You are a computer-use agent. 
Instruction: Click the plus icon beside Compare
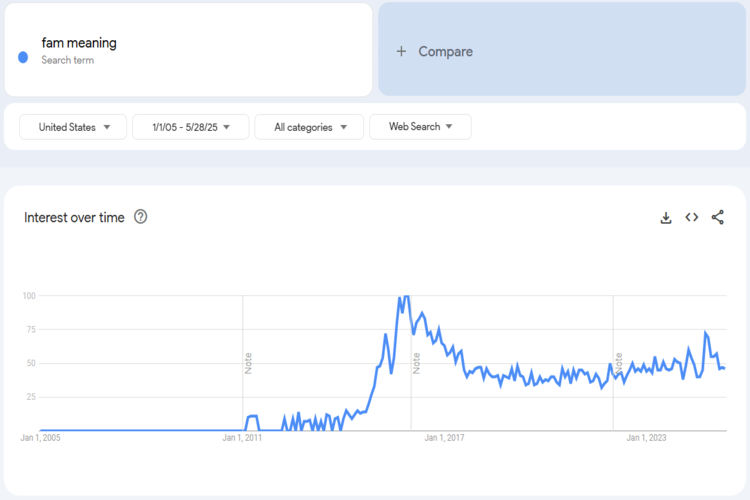click(x=401, y=51)
